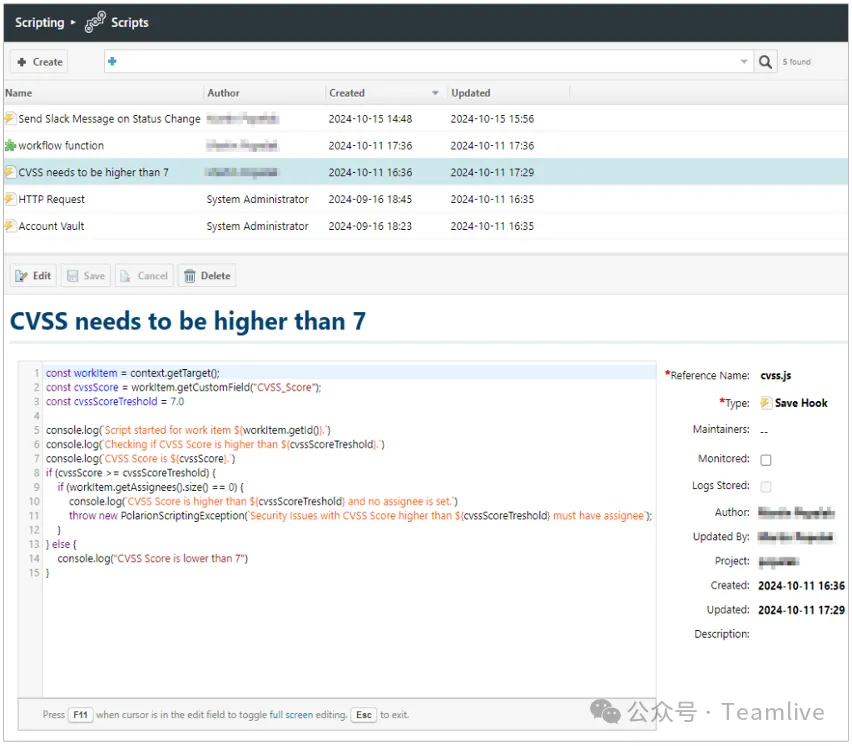The image size is (852, 746).
Task: Click the '5 found' result count
Action: (796, 62)
